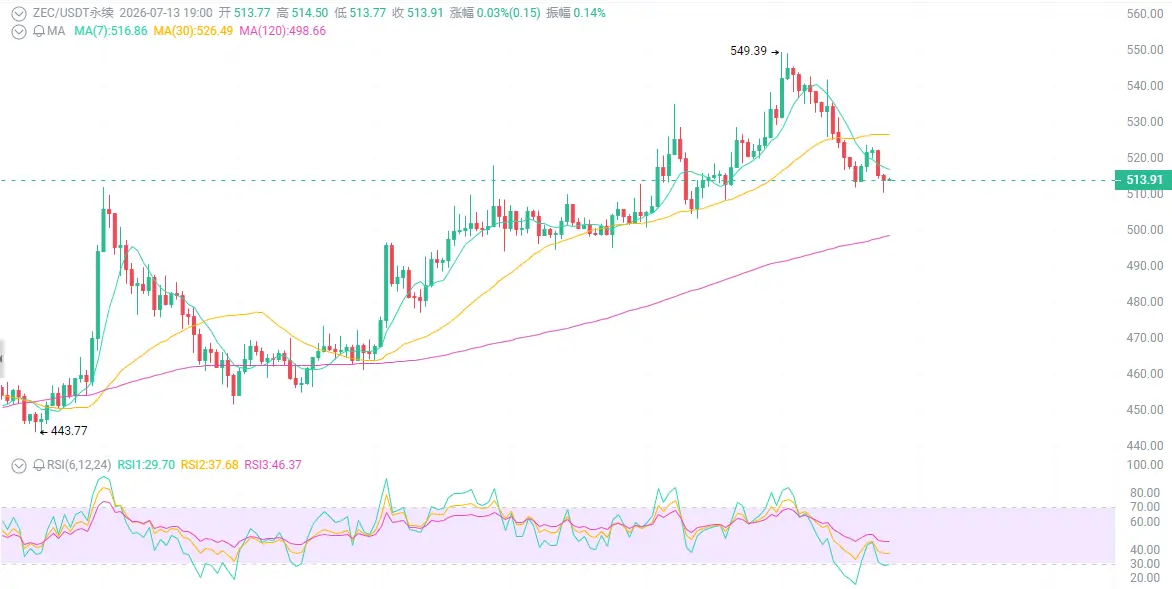
Task: Click the RSI2:37.68 value
Action: [209, 465]
